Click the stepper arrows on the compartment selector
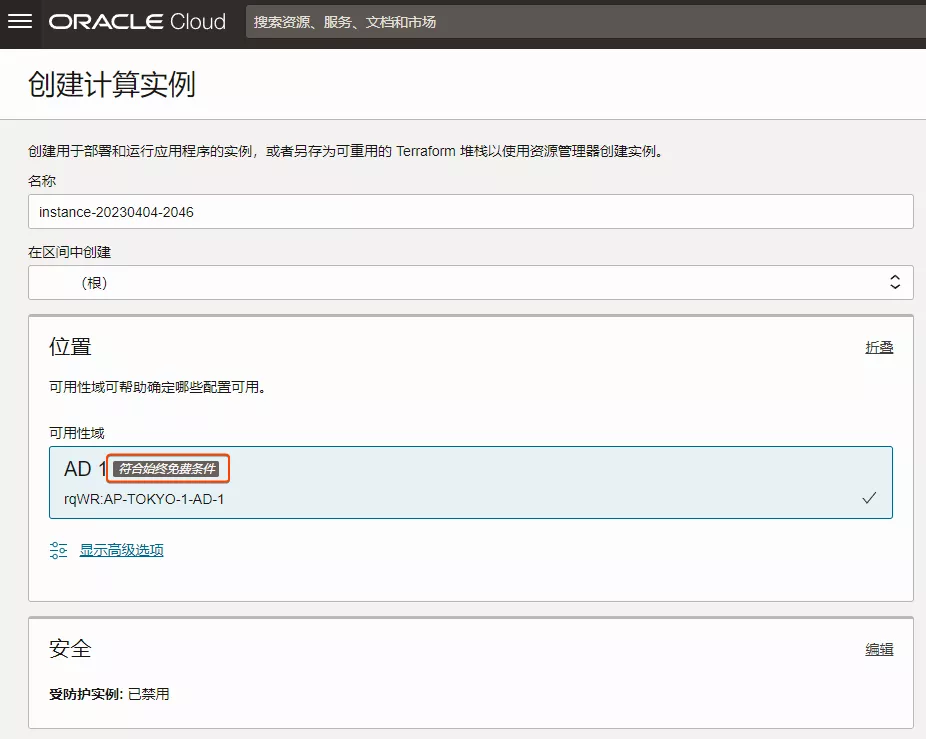This screenshot has width=926, height=739. pyautogui.click(x=895, y=282)
